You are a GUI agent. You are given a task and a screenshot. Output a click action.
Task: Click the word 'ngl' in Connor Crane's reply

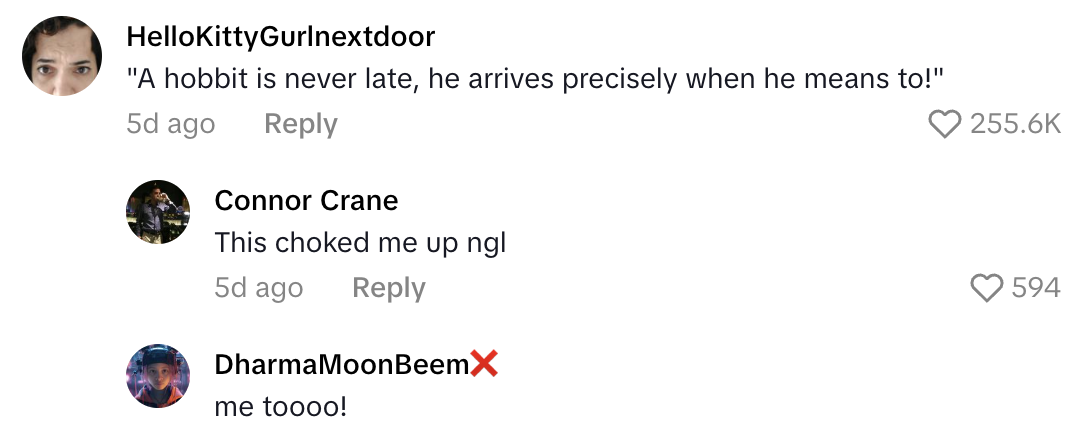coord(486,244)
